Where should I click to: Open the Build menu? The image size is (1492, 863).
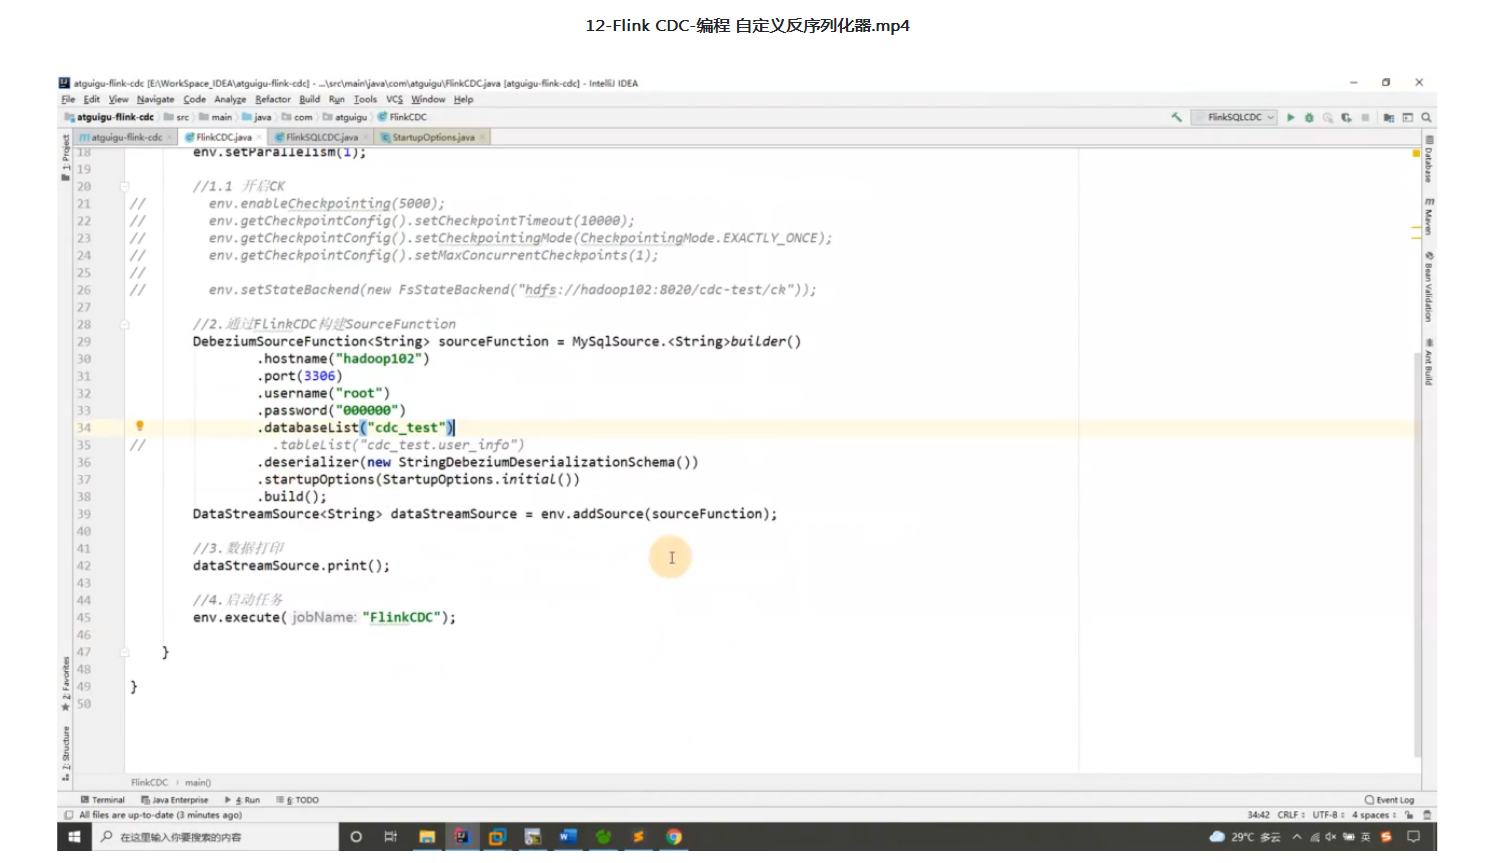(x=310, y=99)
